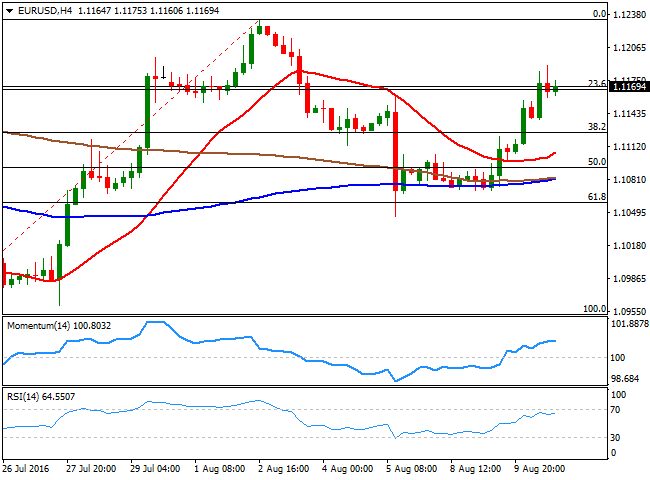This screenshot has width=650, height=480.
Task: Click the RSI scale level 30
Action: coord(616,438)
